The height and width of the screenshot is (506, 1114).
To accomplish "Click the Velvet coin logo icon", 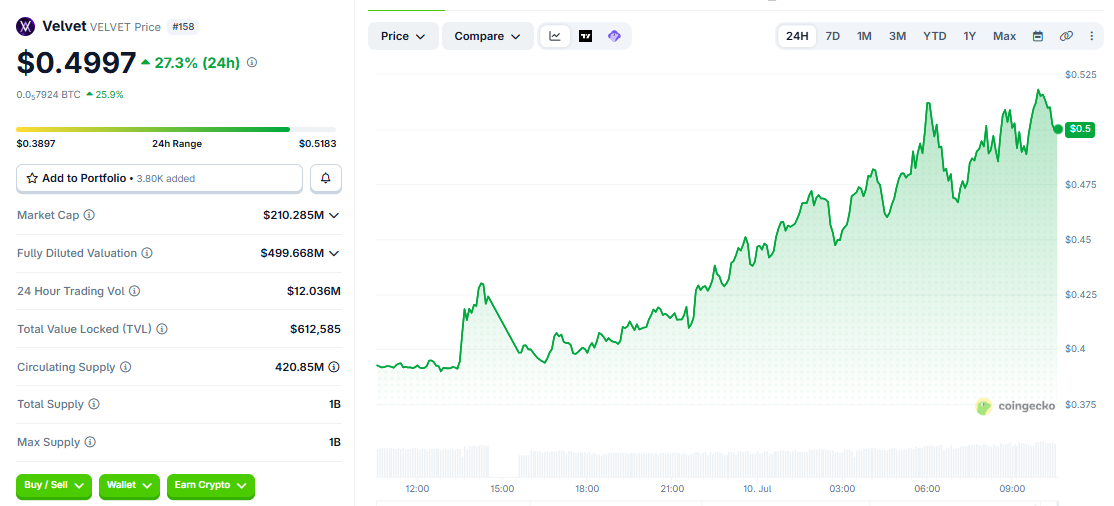I will [26, 27].
